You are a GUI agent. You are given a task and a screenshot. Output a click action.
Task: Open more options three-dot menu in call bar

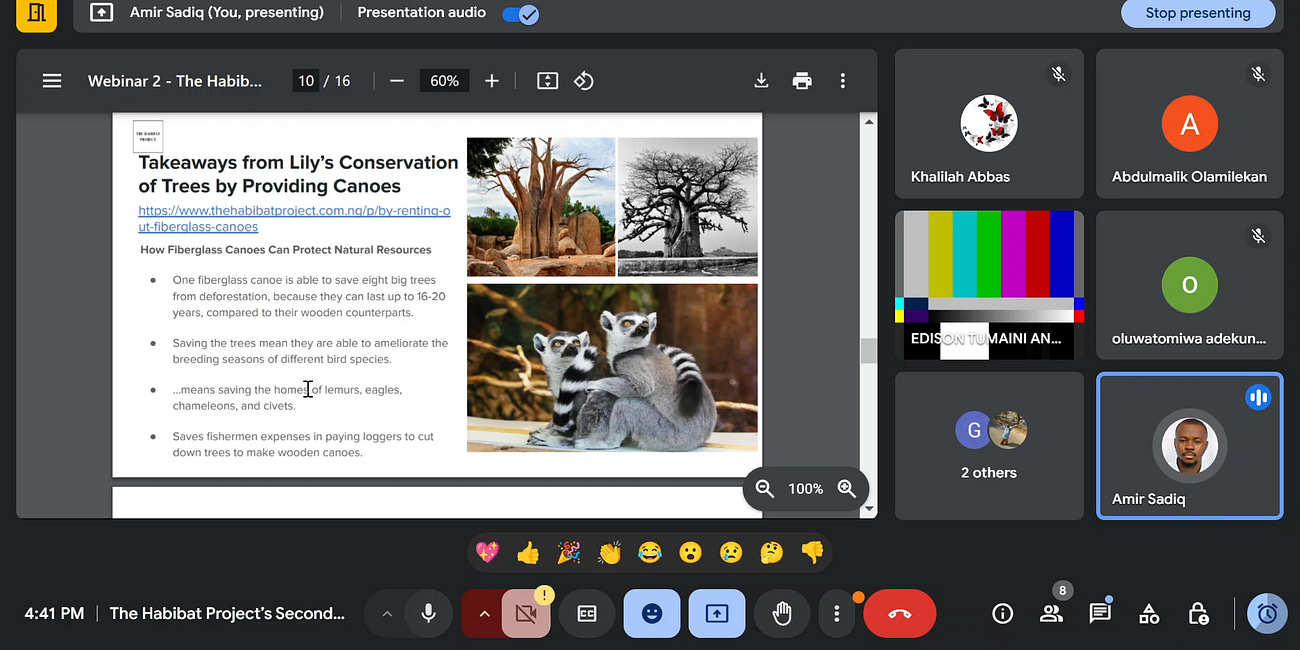coord(837,614)
